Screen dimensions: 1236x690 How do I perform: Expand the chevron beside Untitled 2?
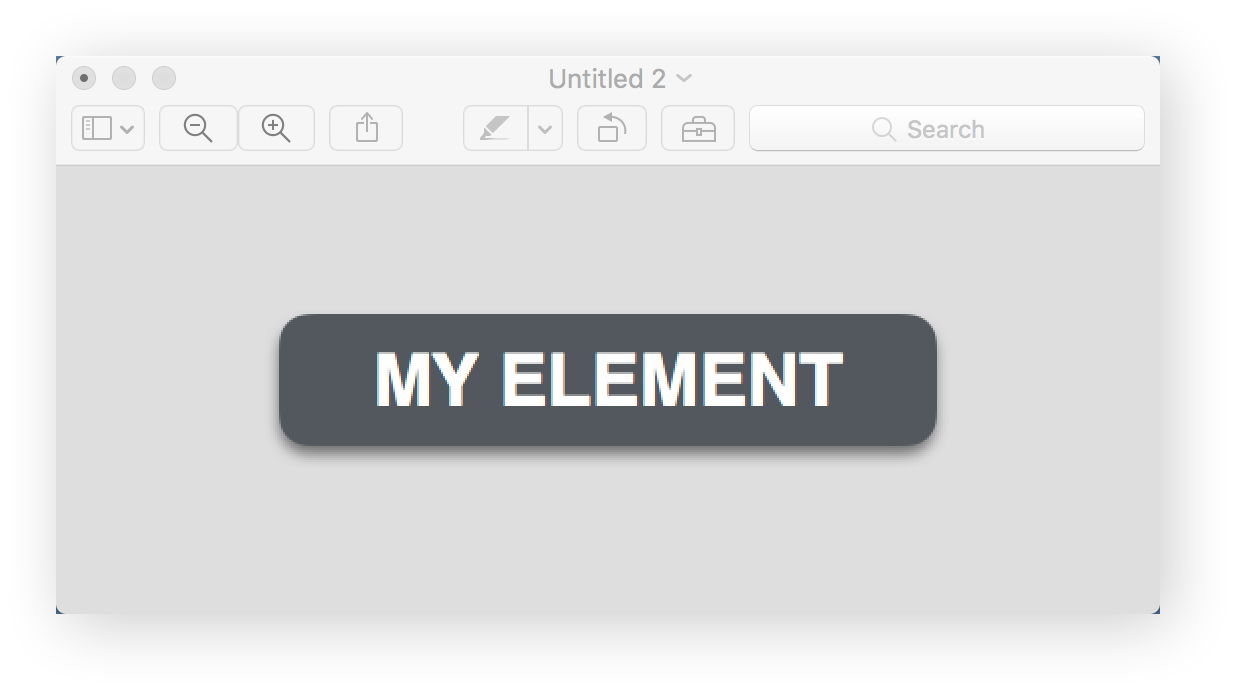tap(684, 78)
